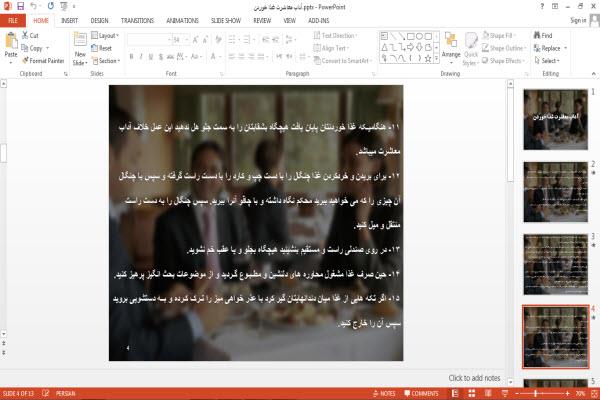Viewport: 600px width, 400px height.
Task: Increase font size
Action: (x=196, y=40)
